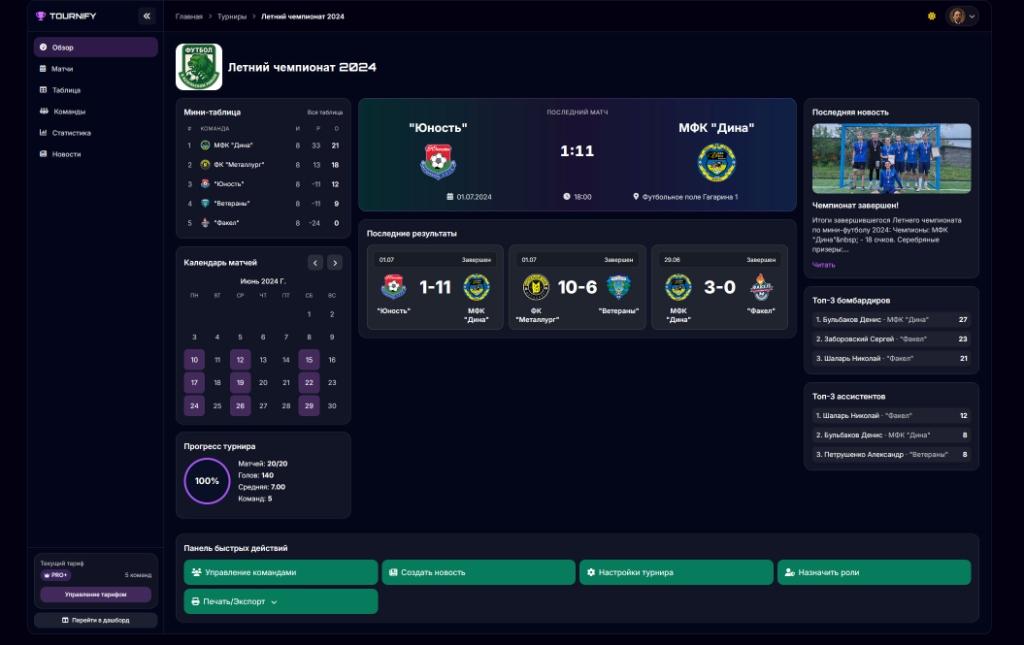Follow the Читать link in news
Image resolution: width=1024 pixels, height=645 pixels.
click(824, 265)
